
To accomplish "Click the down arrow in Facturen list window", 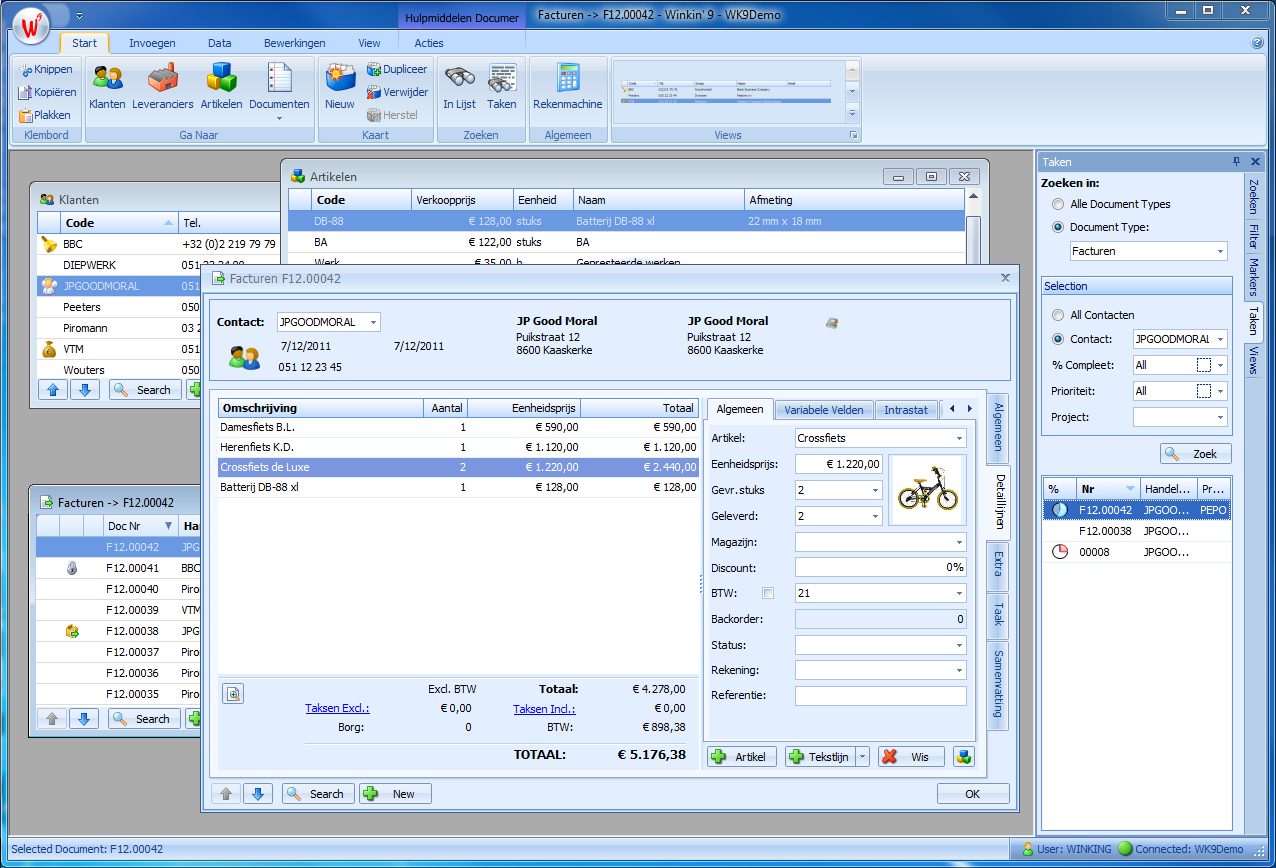I will [84, 719].
